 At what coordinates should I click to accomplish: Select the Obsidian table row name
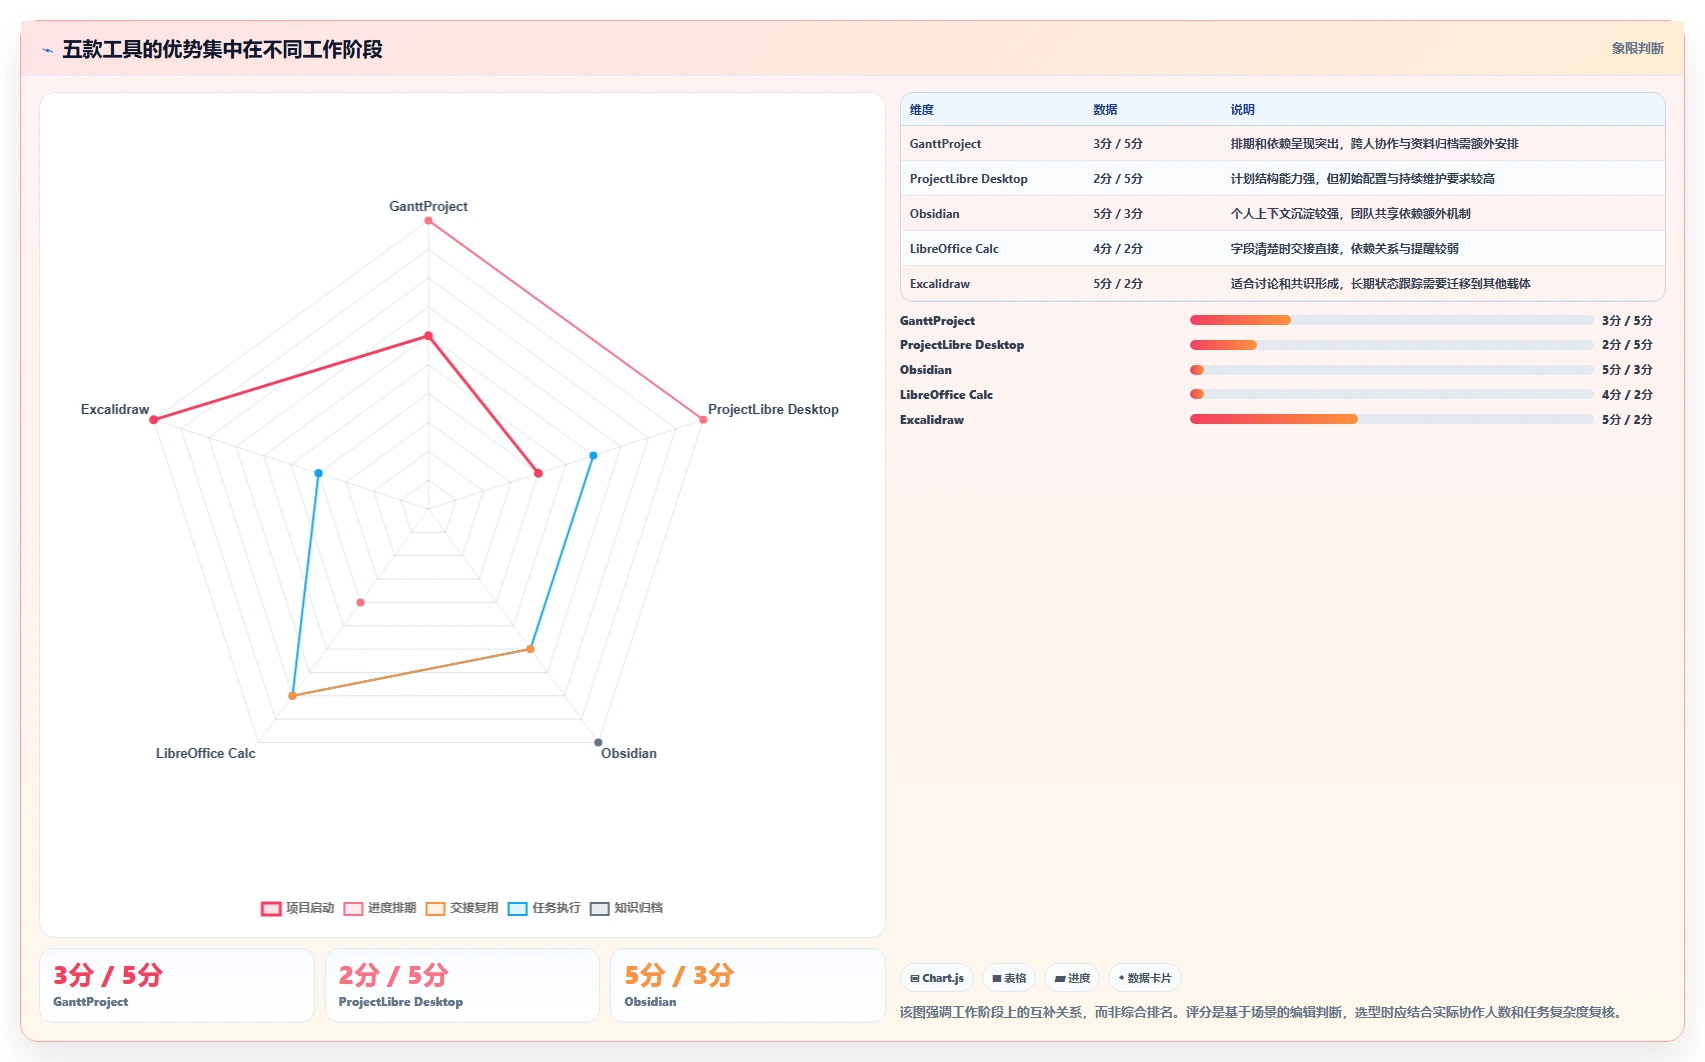[x=934, y=214]
